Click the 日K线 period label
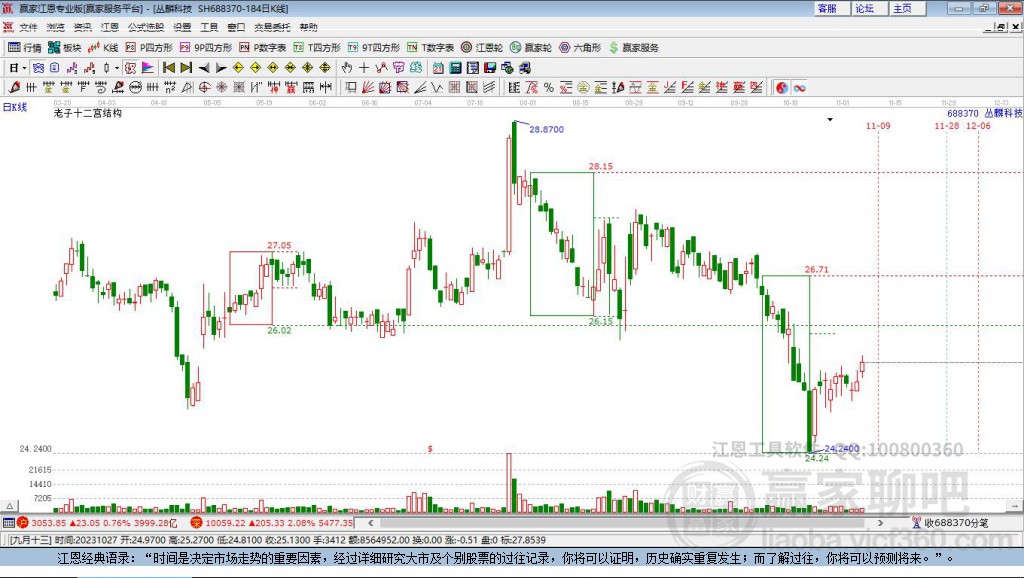Viewport: 1024px width, 578px height. coord(15,107)
